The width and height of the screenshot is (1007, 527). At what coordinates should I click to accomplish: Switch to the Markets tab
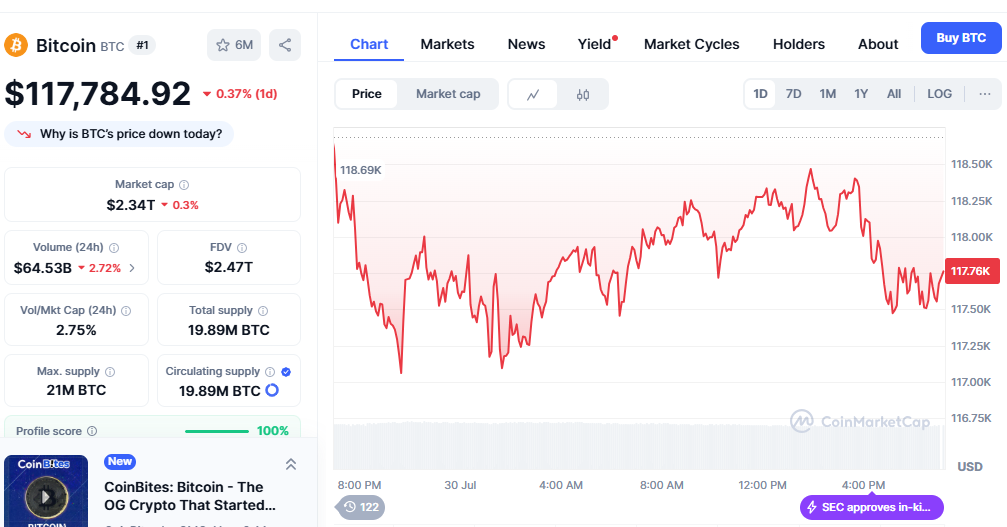click(x=447, y=44)
